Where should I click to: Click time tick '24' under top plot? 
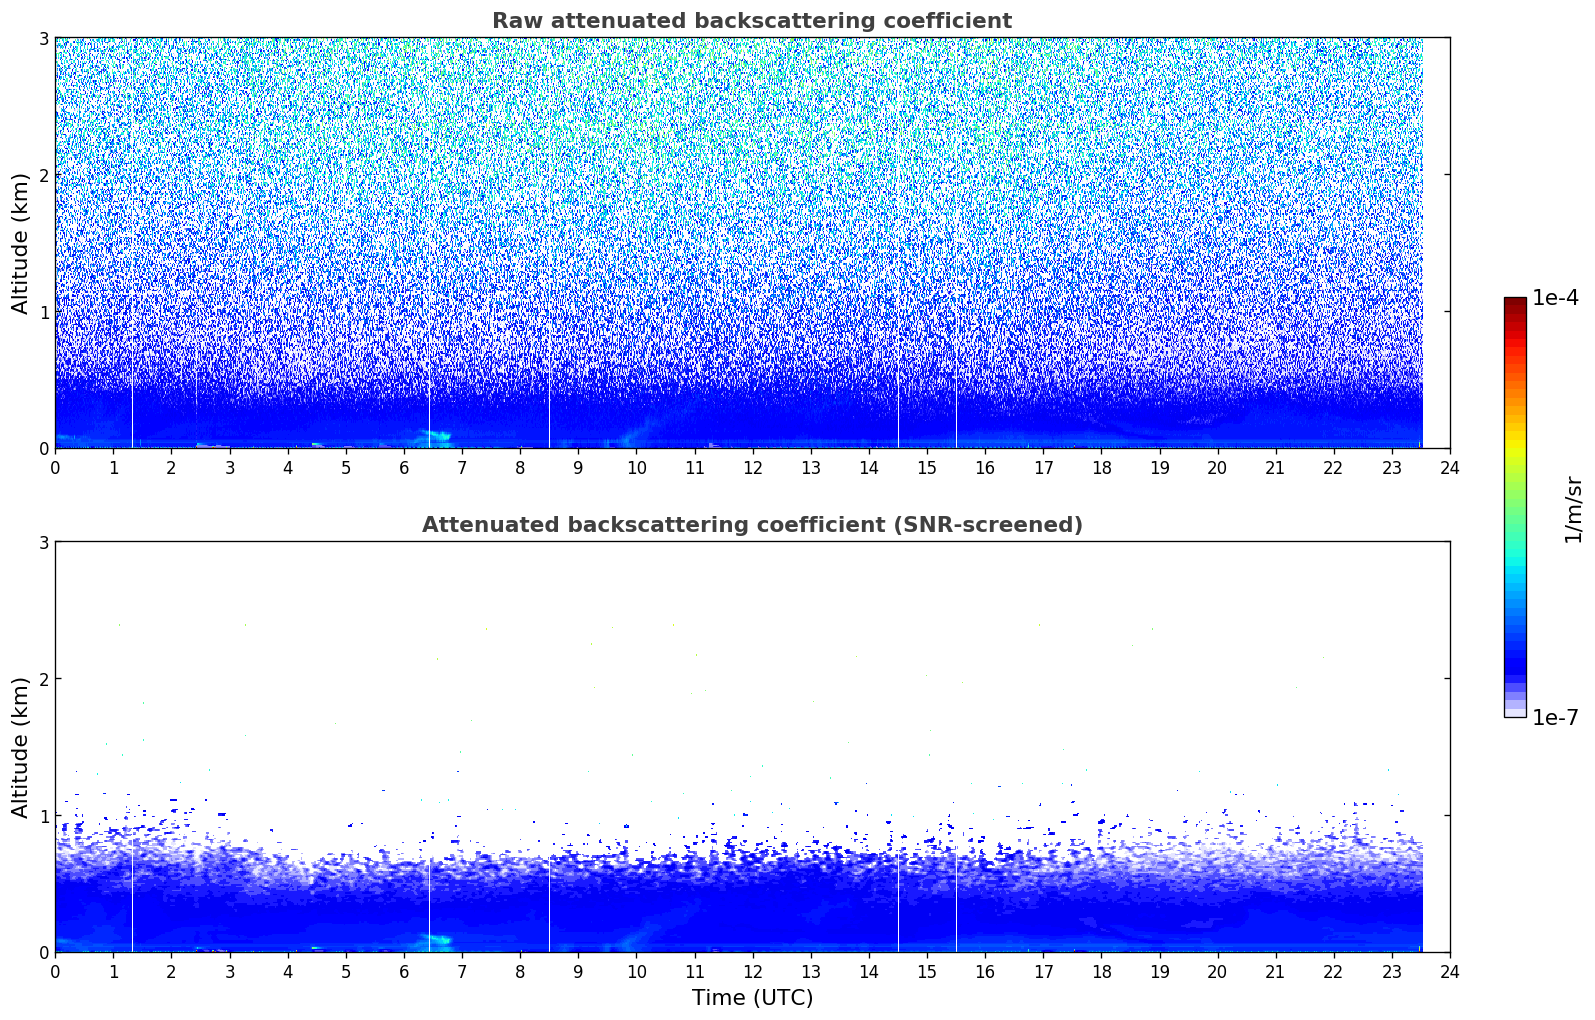pyautogui.click(x=1450, y=467)
